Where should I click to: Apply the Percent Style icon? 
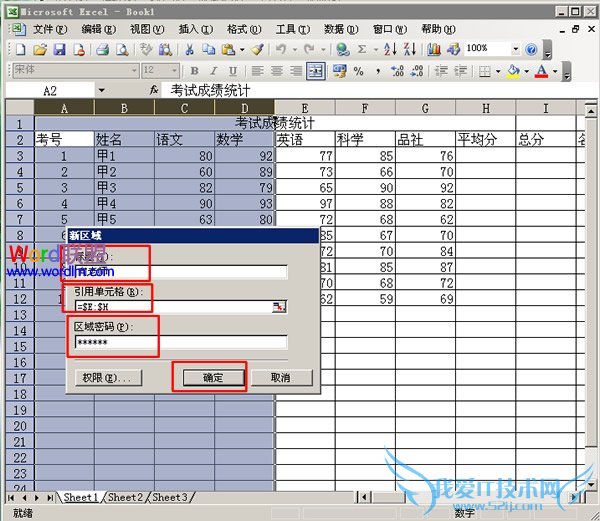click(356, 71)
